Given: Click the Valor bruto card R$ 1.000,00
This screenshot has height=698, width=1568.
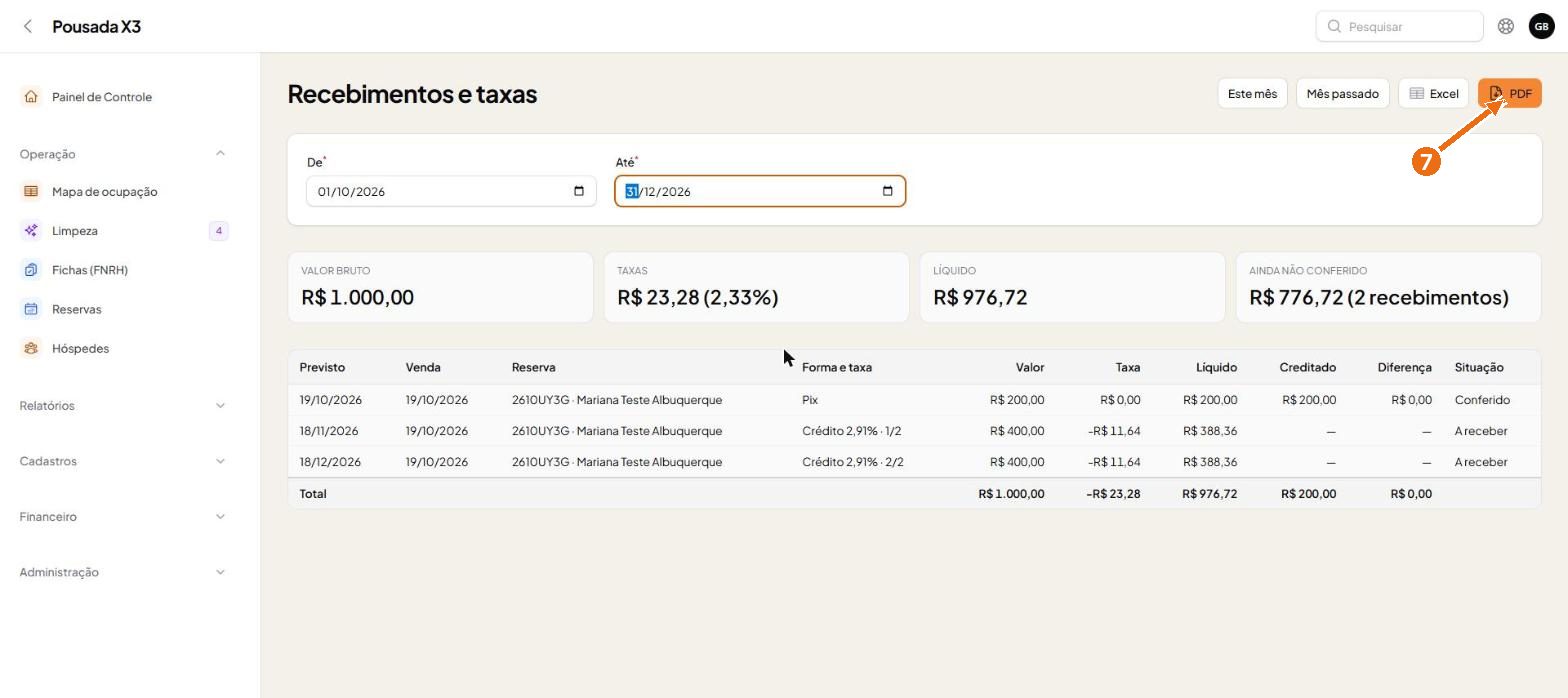Looking at the screenshot, I should coord(440,287).
